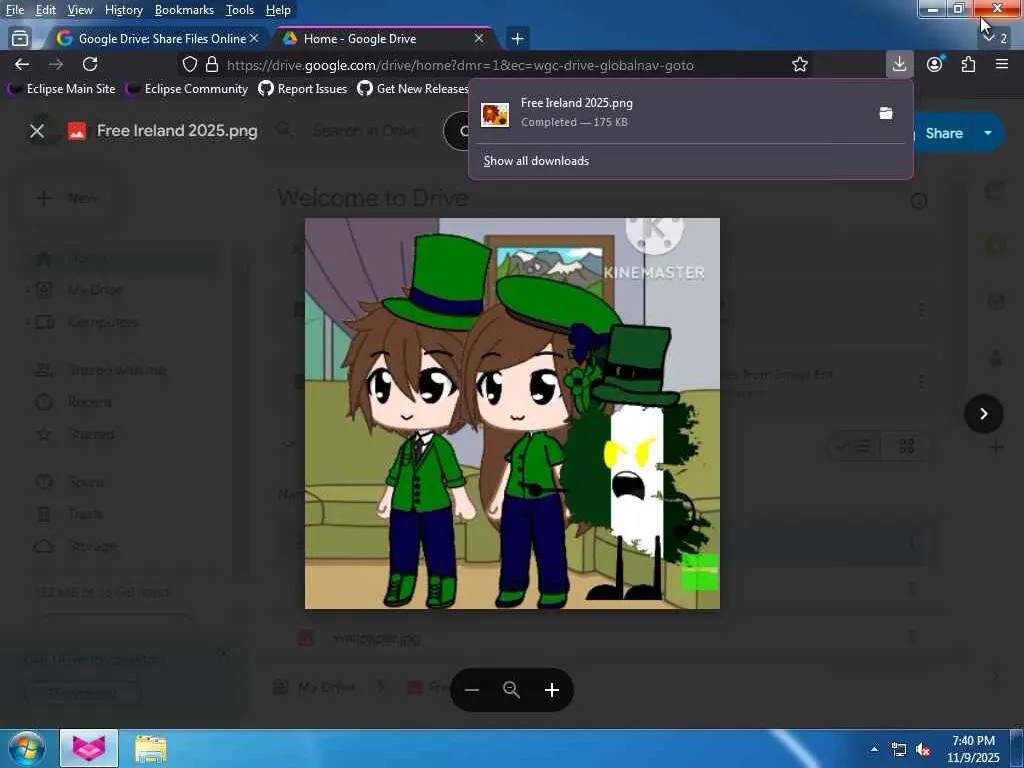The image size is (1024, 768).
Task: Show hidden system tray icons
Action: pos(874,749)
